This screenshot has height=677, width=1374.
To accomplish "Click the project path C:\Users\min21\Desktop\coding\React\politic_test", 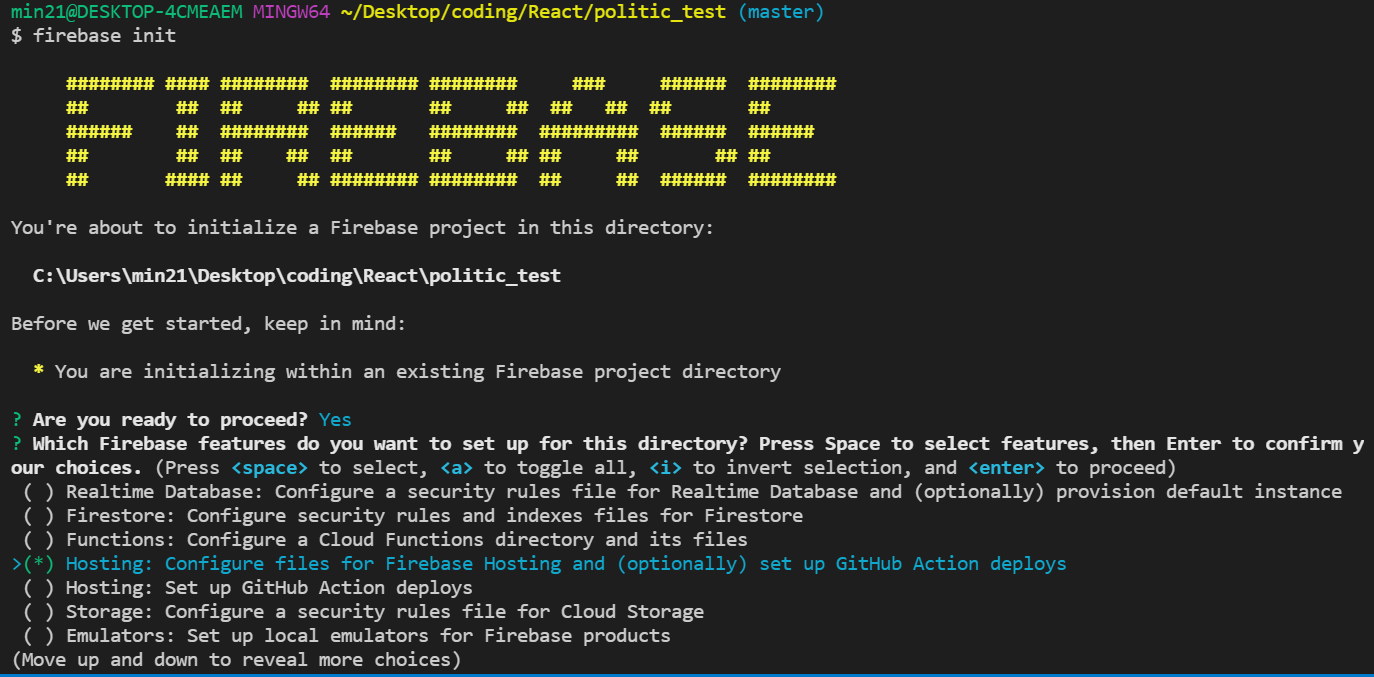I will pos(297,276).
